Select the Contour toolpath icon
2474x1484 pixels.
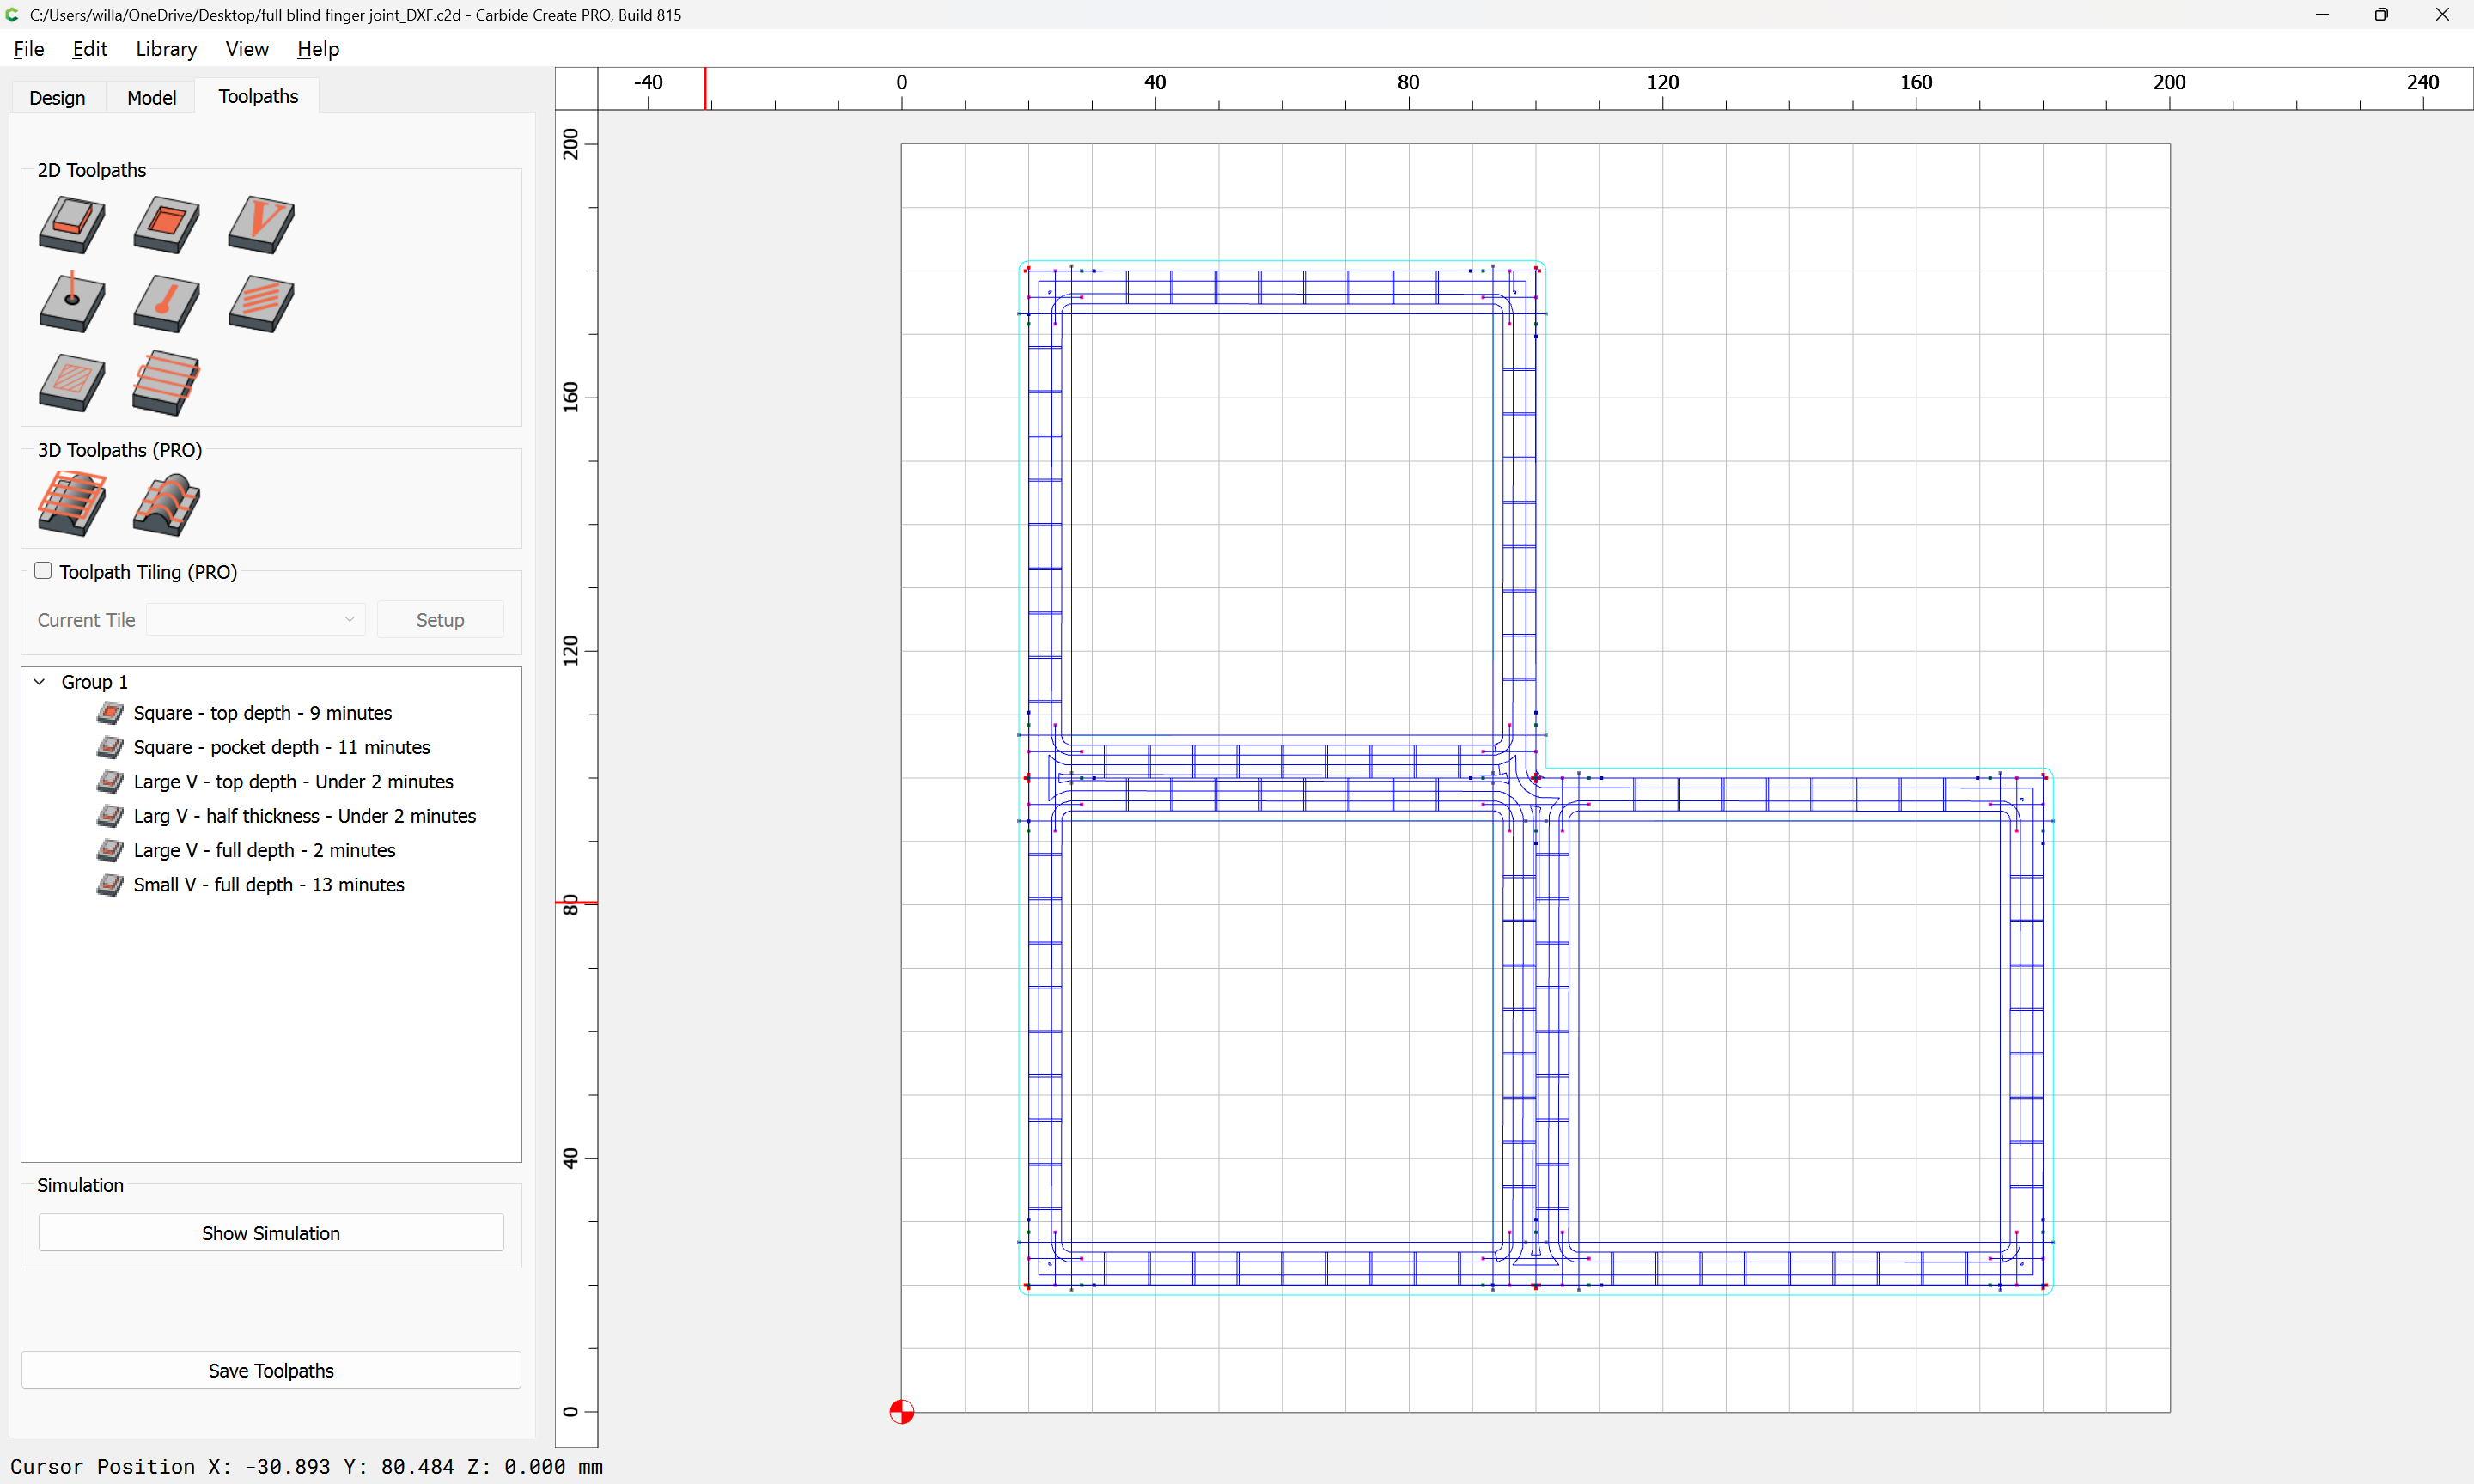(71, 224)
